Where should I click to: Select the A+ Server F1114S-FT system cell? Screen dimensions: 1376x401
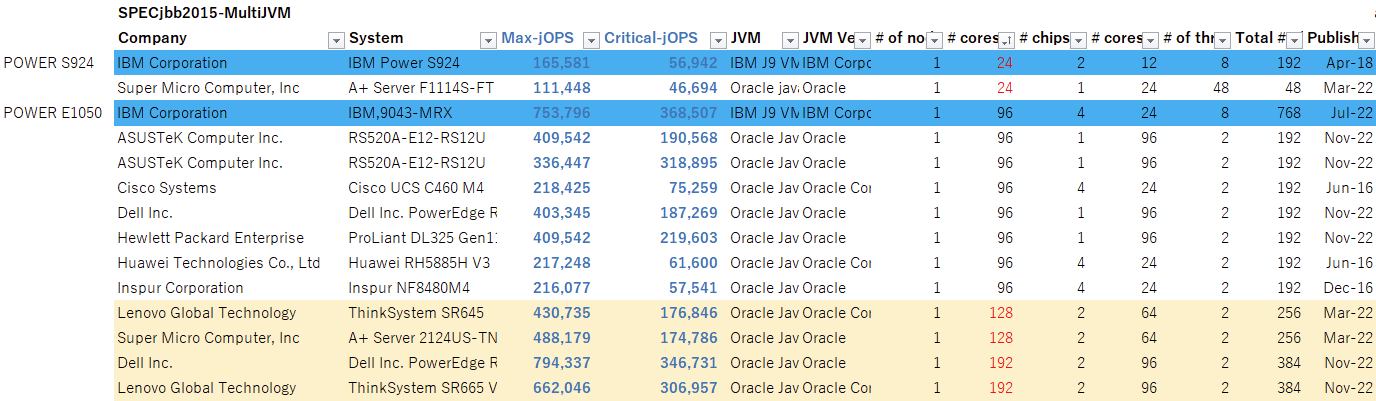point(421,88)
